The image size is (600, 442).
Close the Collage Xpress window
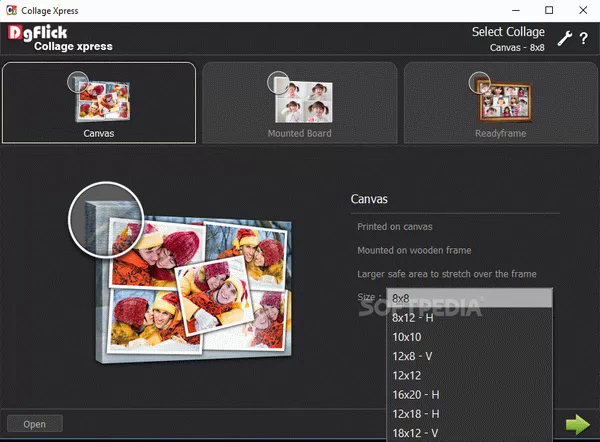tap(583, 10)
